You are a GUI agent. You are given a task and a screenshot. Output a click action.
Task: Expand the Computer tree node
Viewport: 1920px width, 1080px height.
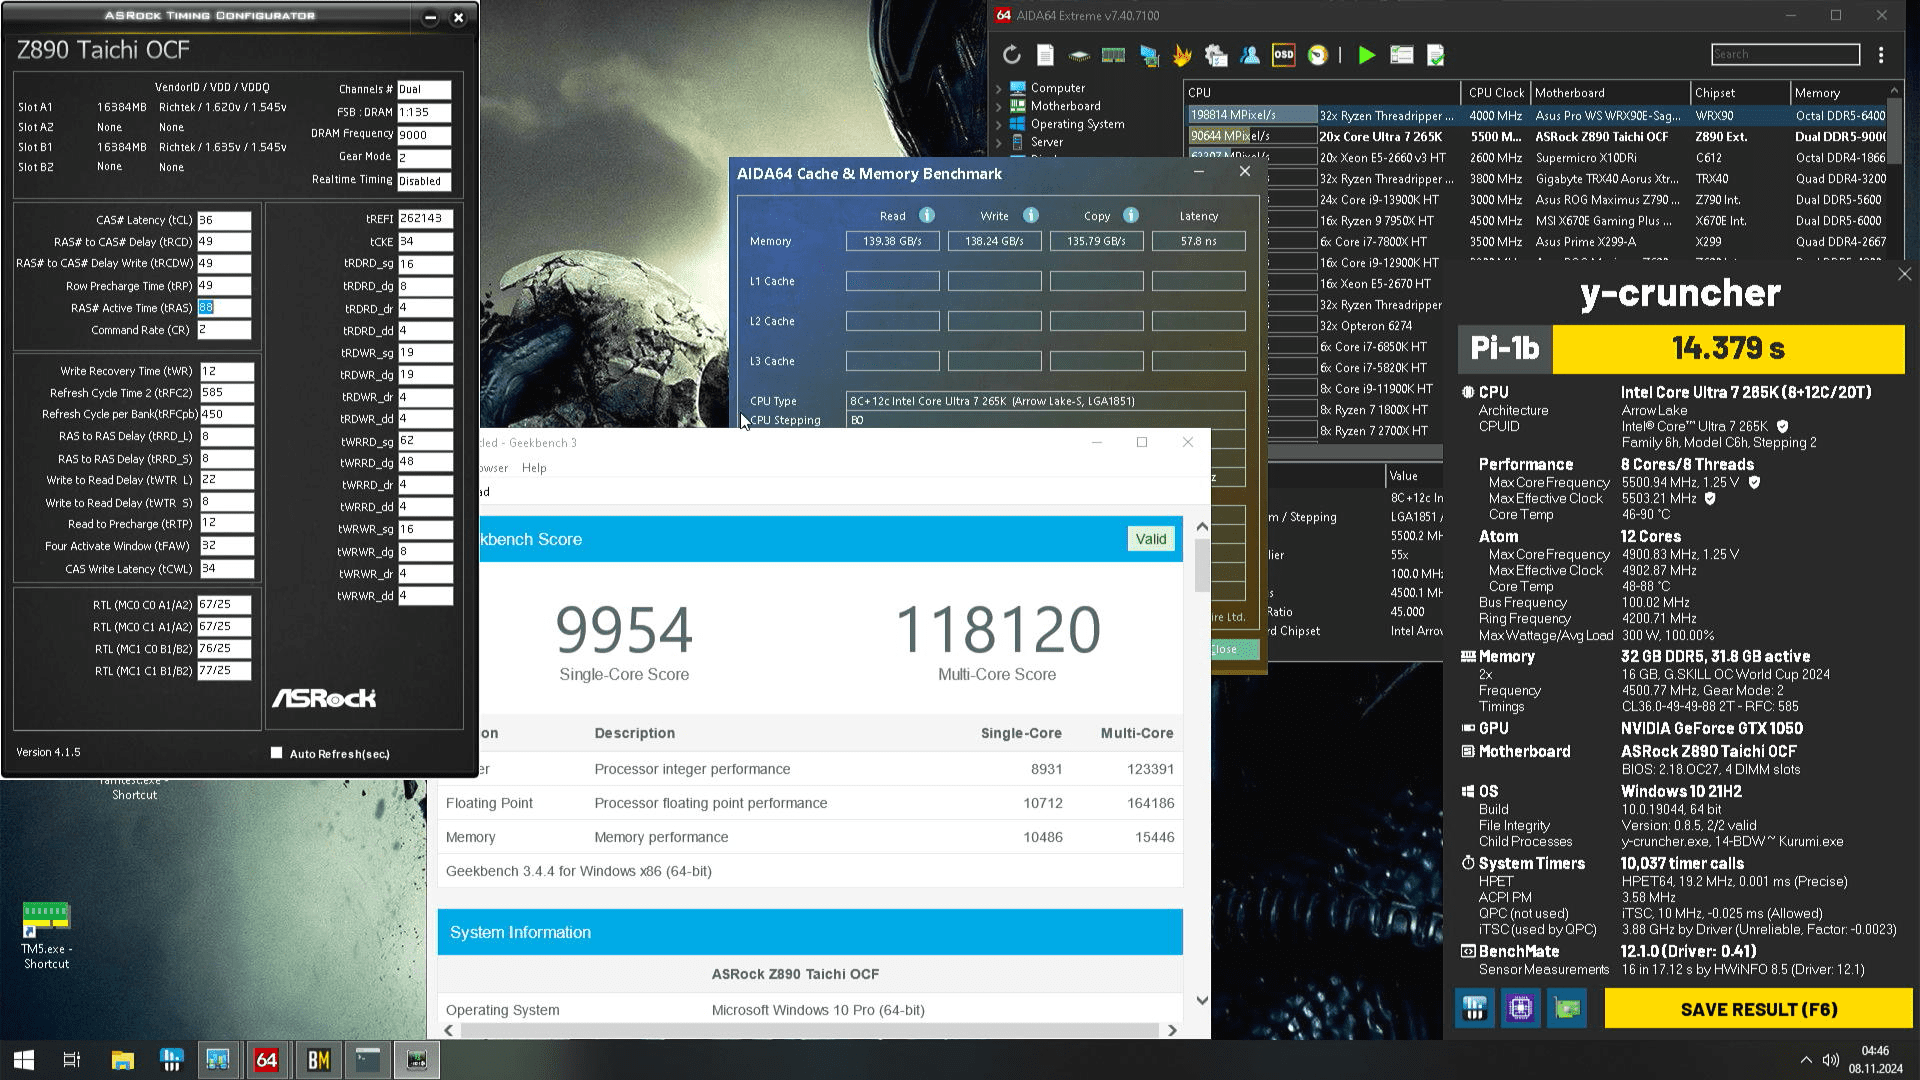coord(998,88)
